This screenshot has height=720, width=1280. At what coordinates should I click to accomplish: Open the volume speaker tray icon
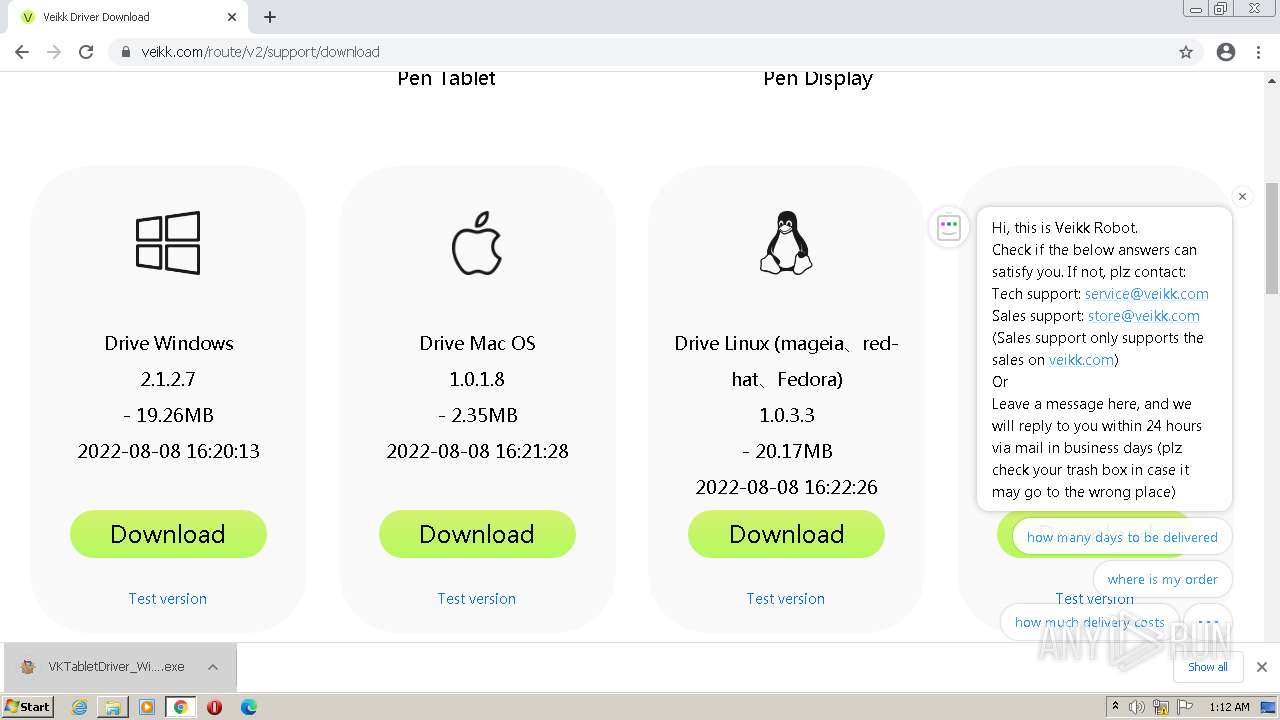pos(1137,707)
